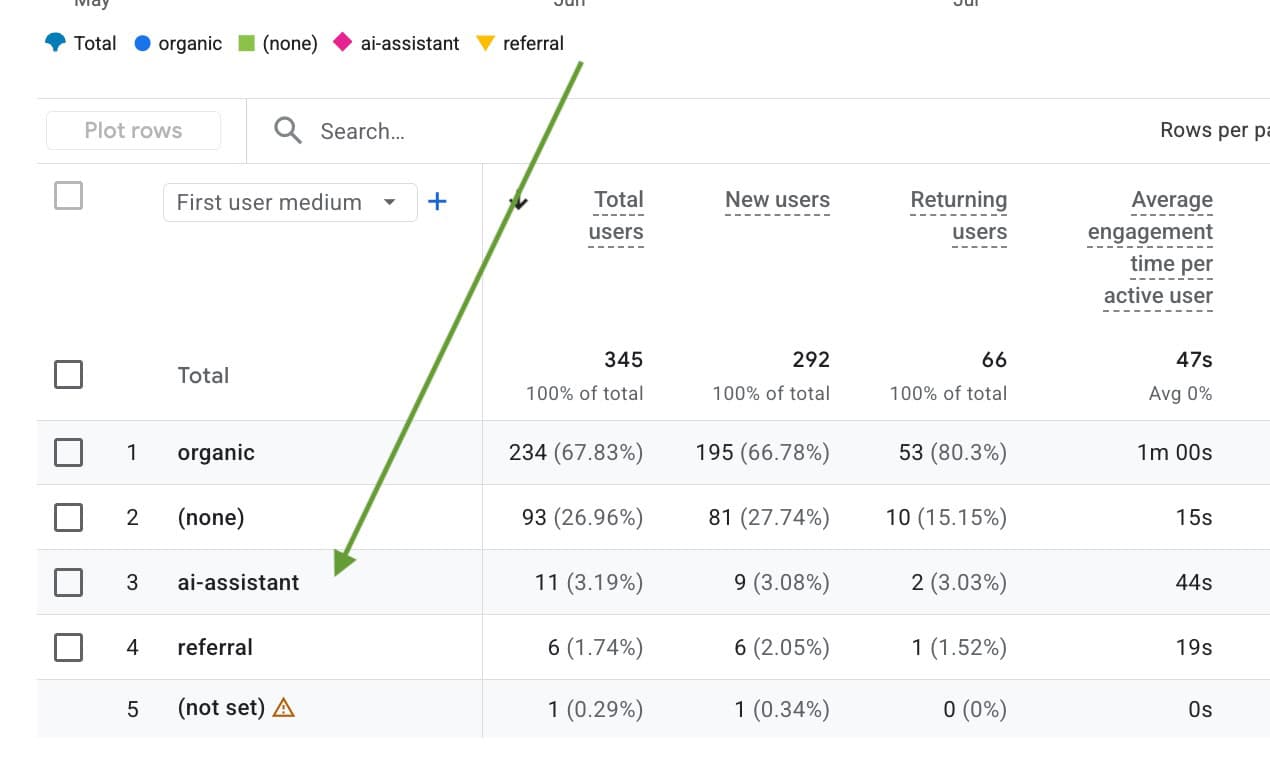
Task: Click the cell 11 (3.19%)
Action: click(589, 582)
